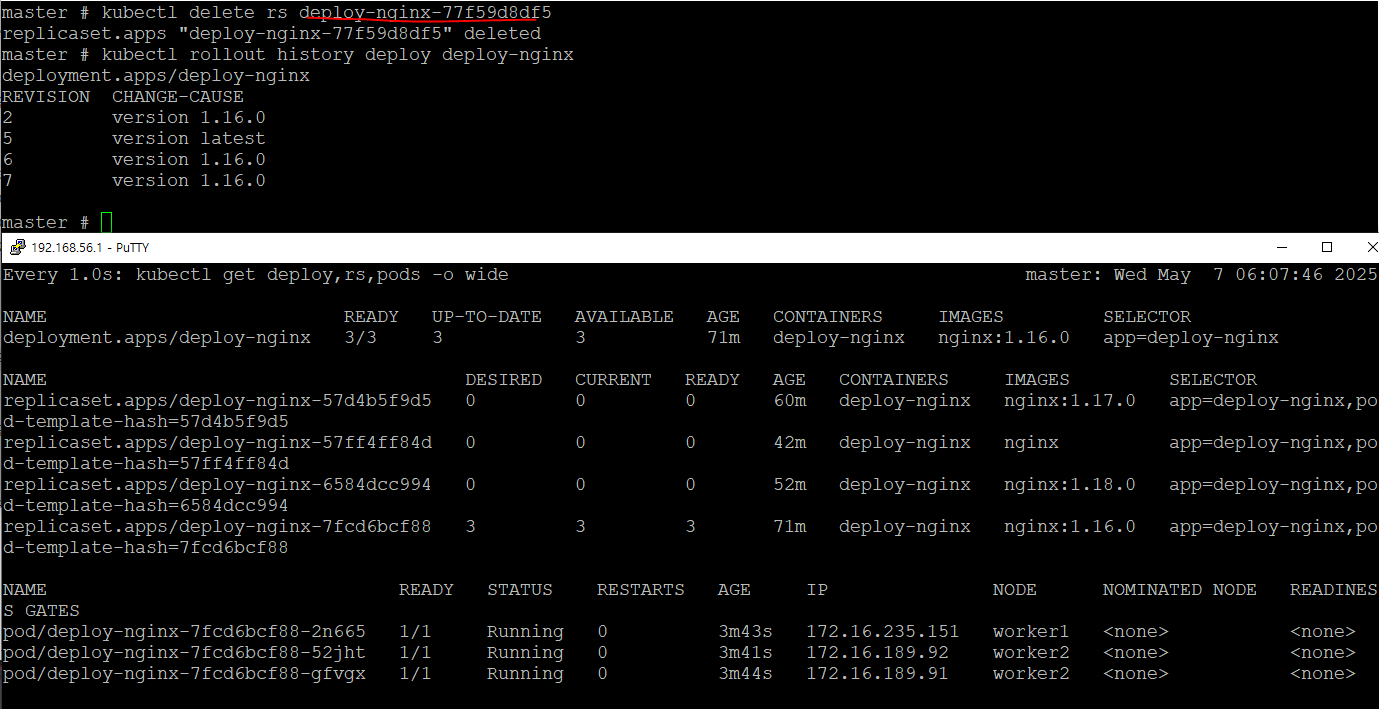Click the 3m43s pod age

click(x=745, y=631)
